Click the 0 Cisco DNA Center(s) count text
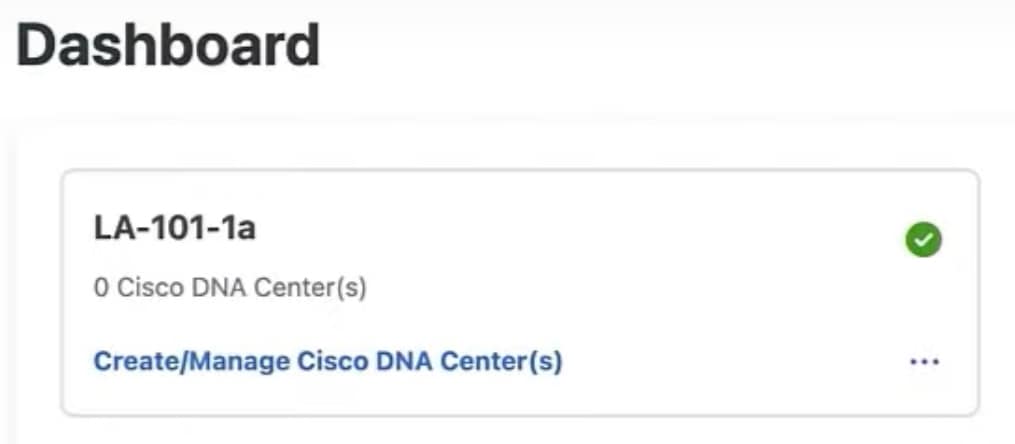 [x=230, y=288]
